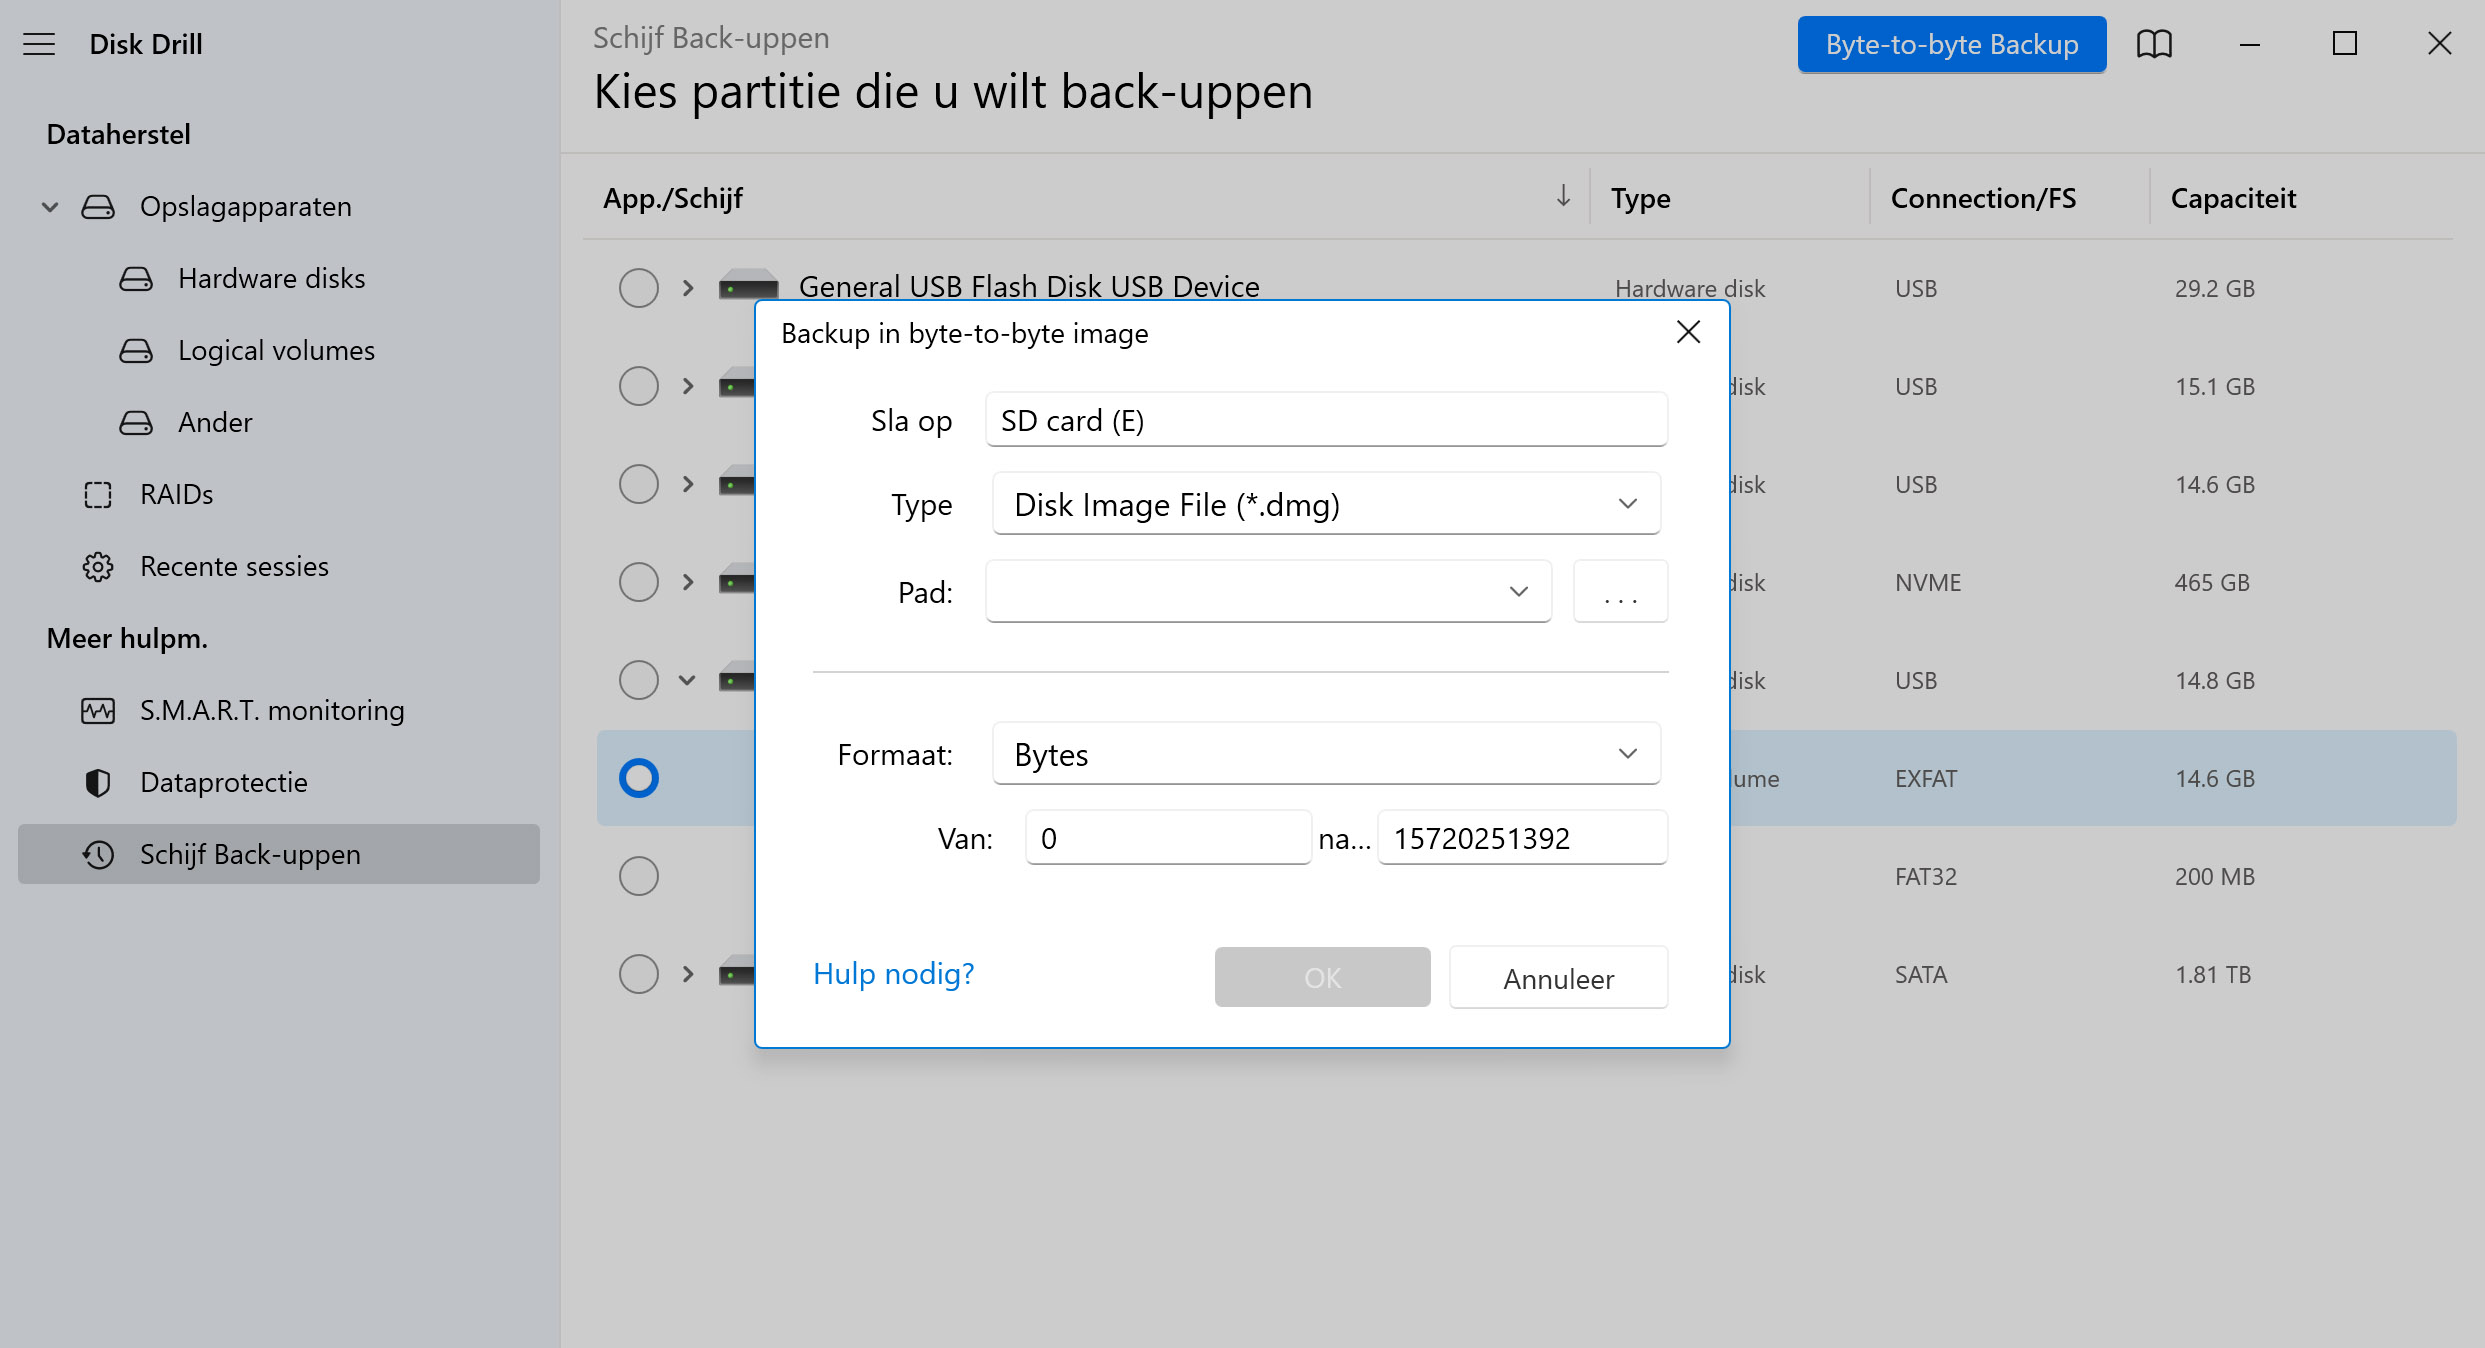This screenshot has width=2485, height=1348.
Task: Collapse the Opslagapparaten tree section
Action: point(50,207)
